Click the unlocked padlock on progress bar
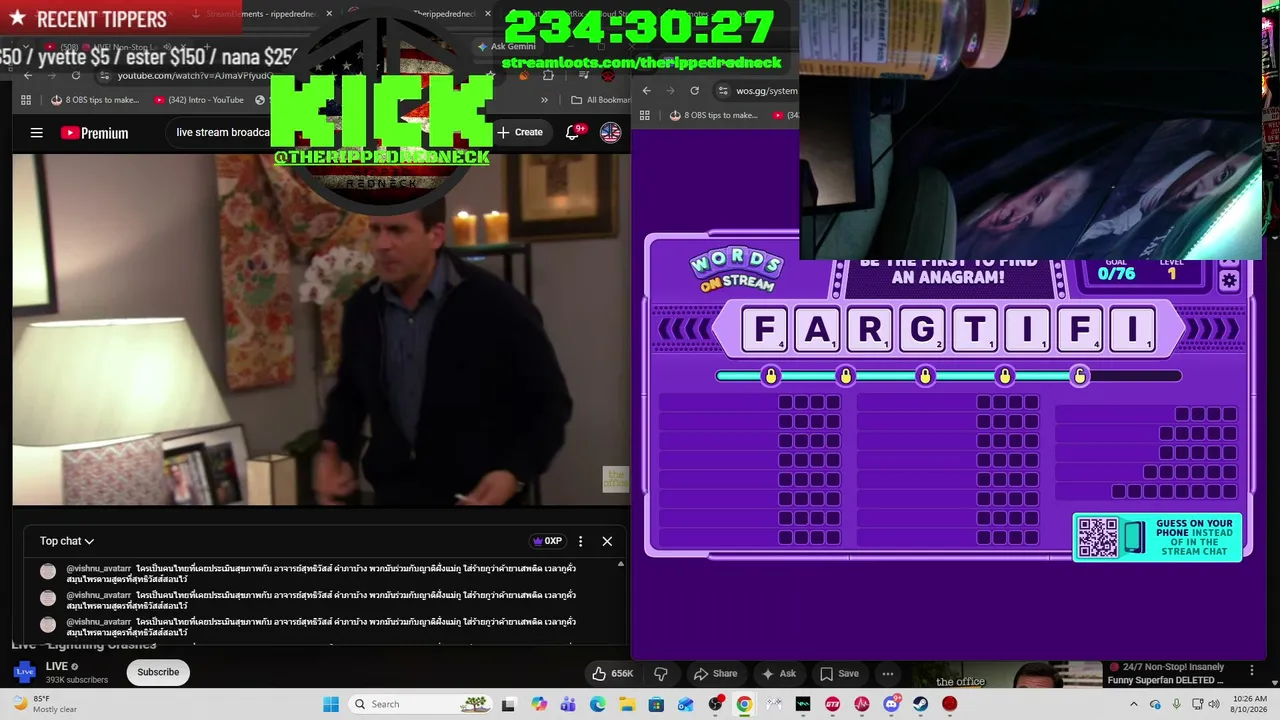The image size is (1280, 720). click(1079, 376)
